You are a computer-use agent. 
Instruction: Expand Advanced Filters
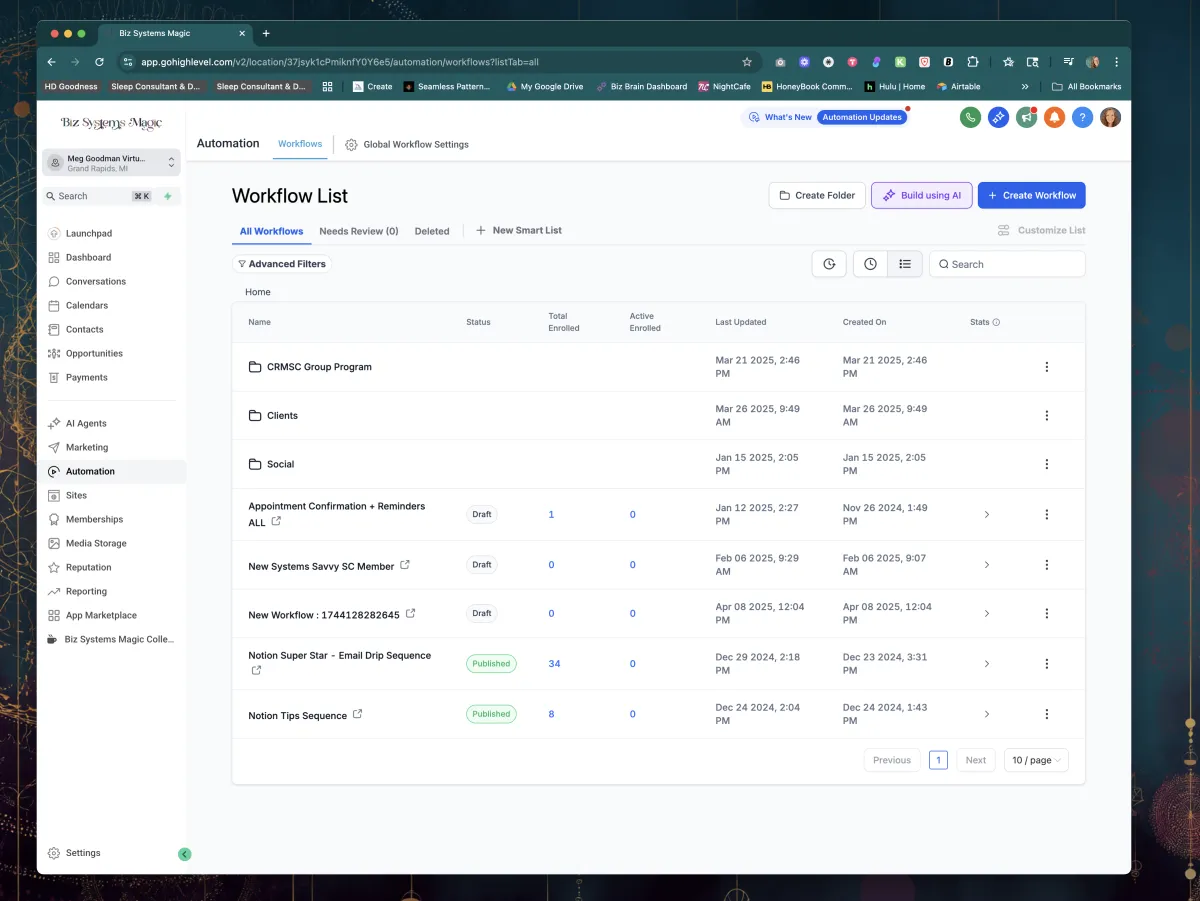coord(282,264)
